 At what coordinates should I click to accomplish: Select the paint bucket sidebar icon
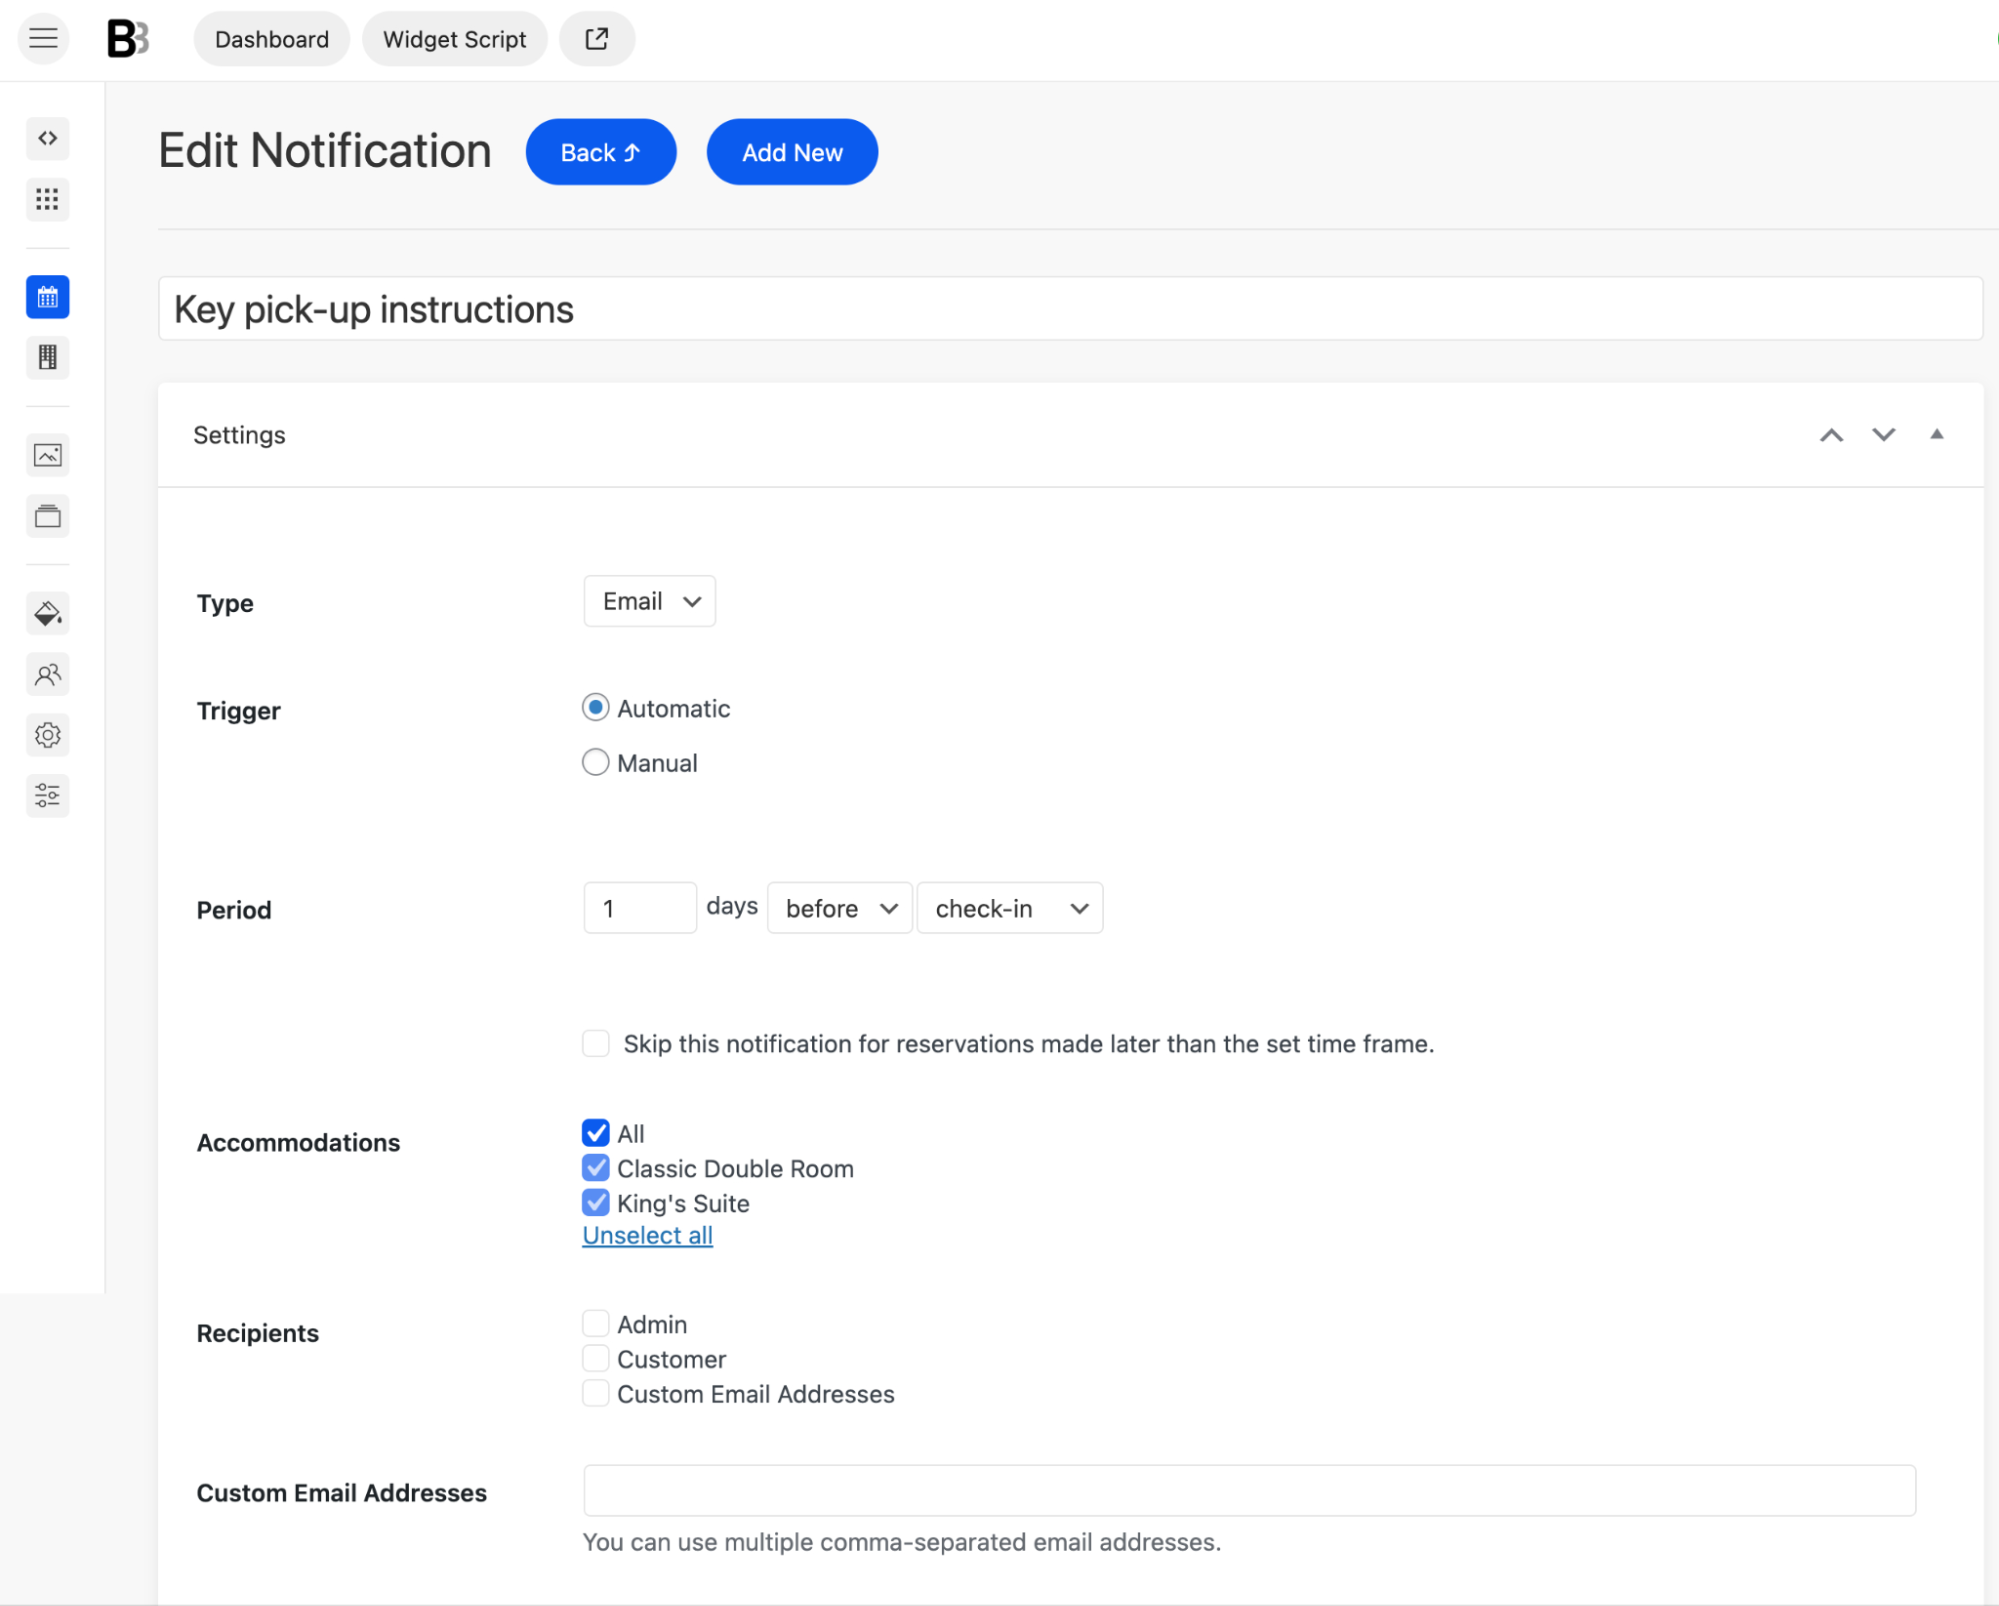[47, 613]
